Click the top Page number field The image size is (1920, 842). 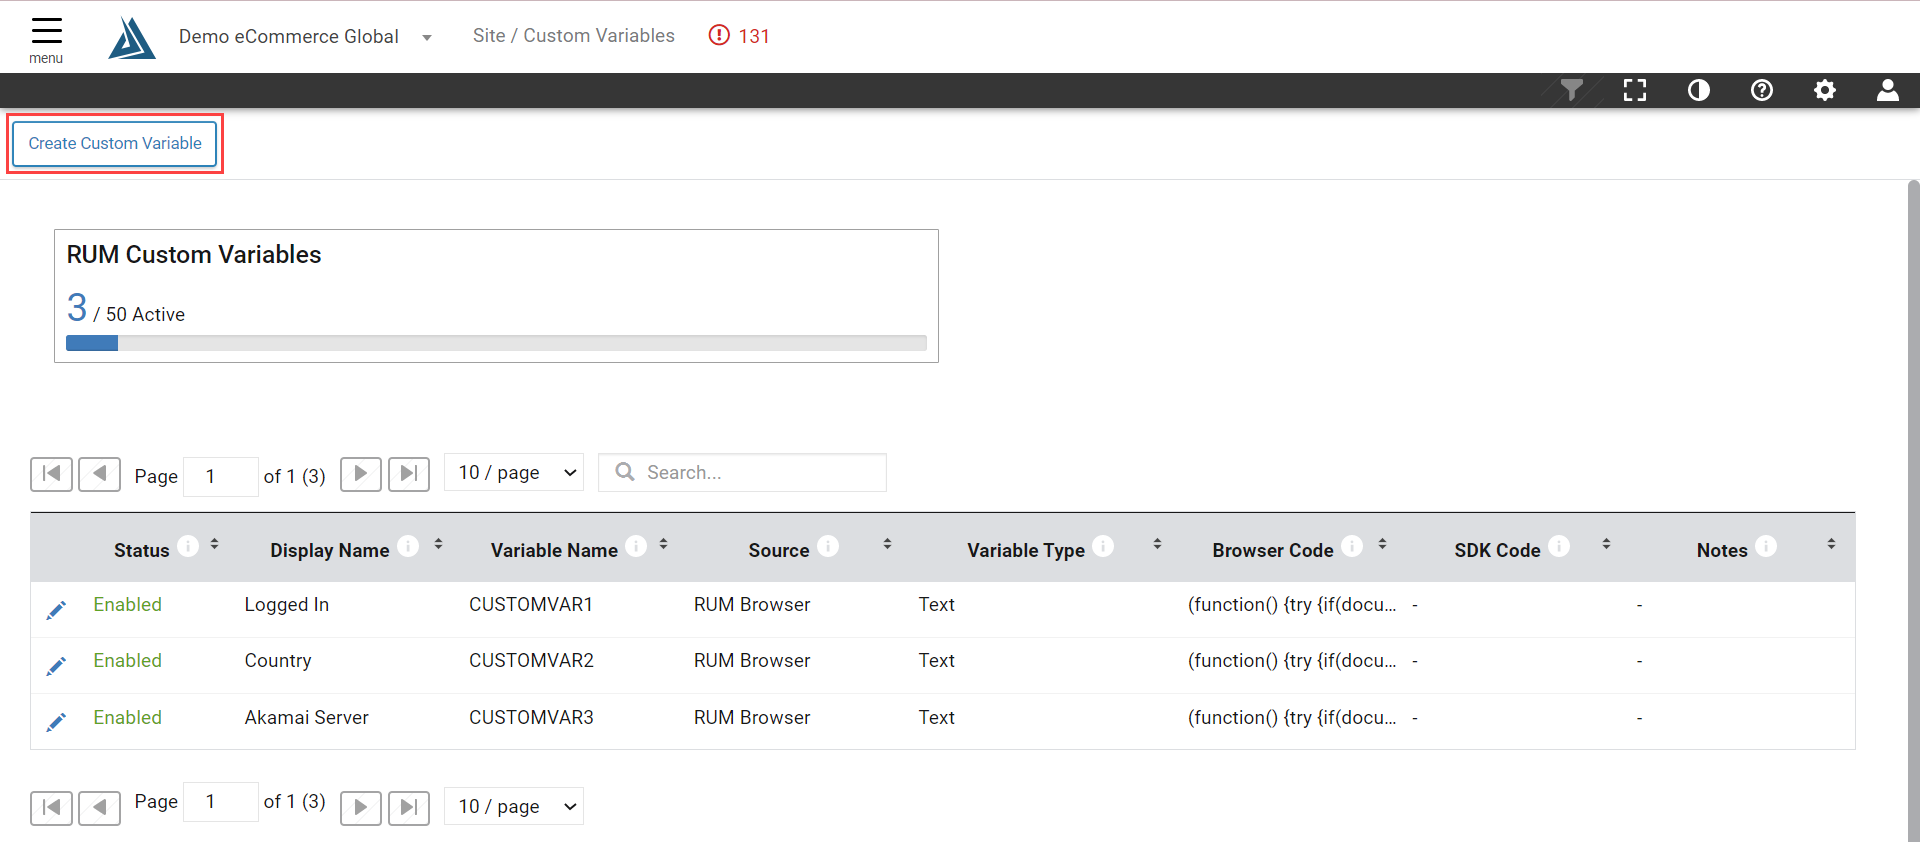[221, 476]
